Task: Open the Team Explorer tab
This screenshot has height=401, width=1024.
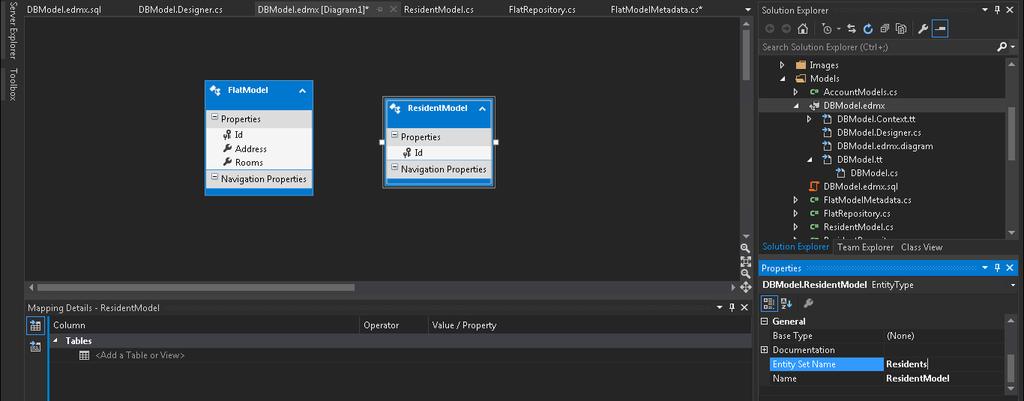Action: click(865, 248)
